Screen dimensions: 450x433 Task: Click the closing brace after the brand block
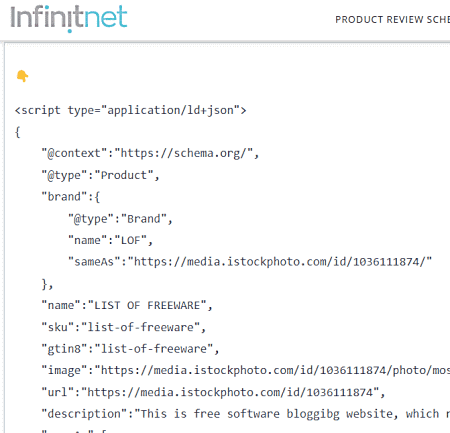(47, 284)
